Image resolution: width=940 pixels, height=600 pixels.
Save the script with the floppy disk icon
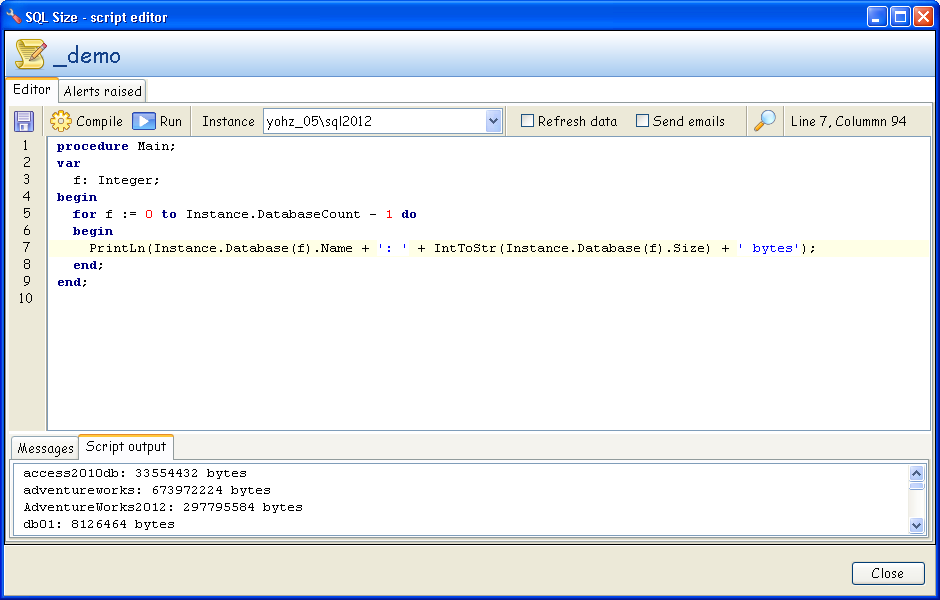click(23, 121)
